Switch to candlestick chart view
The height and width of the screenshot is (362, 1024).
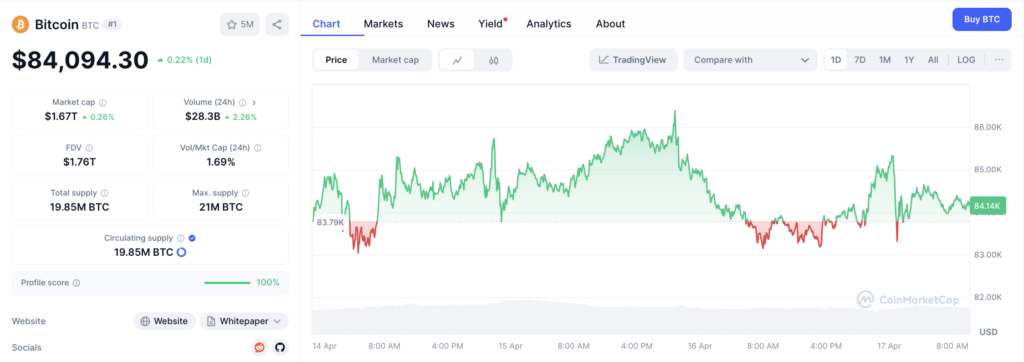(x=494, y=60)
